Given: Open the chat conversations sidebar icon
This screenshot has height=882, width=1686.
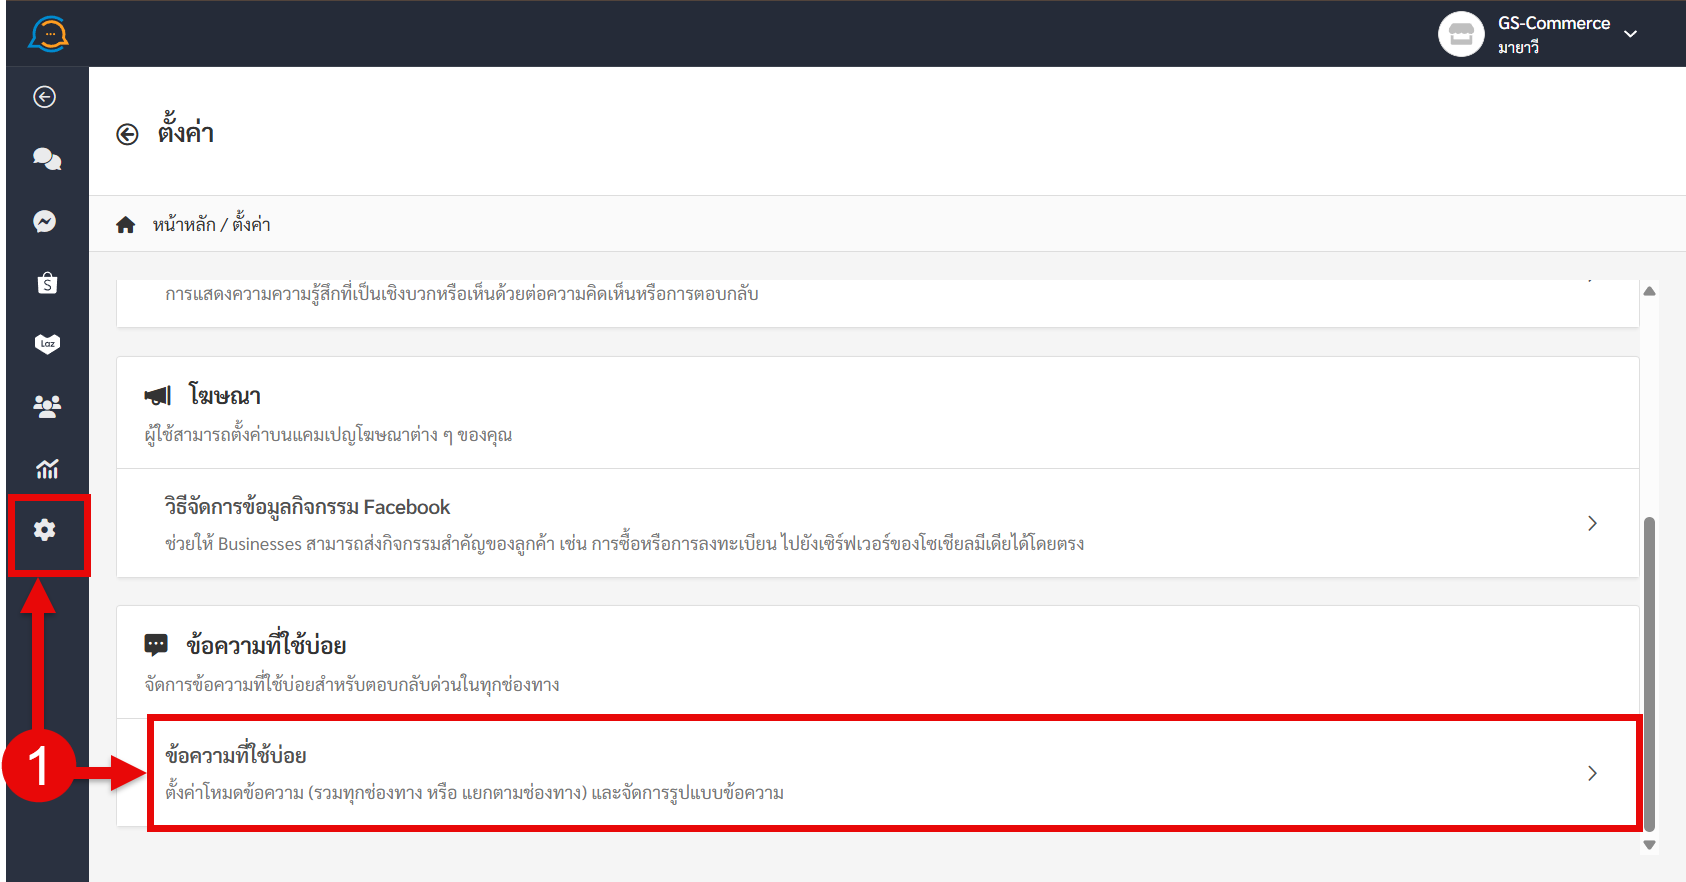Looking at the screenshot, I should pos(47,159).
